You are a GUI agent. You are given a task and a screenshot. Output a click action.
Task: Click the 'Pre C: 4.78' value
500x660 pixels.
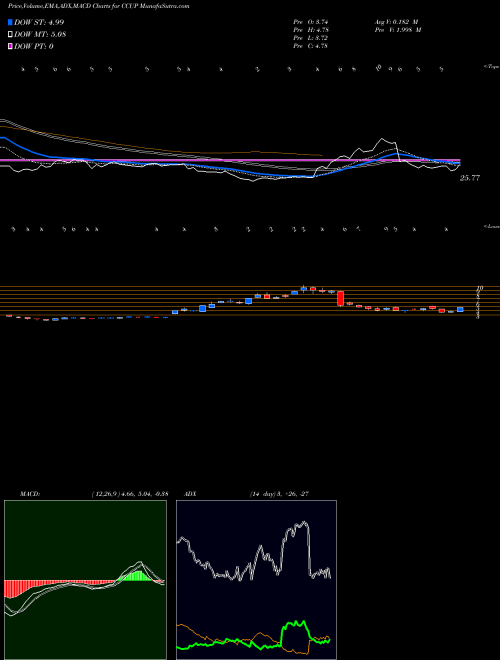pyautogui.click(x=311, y=46)
